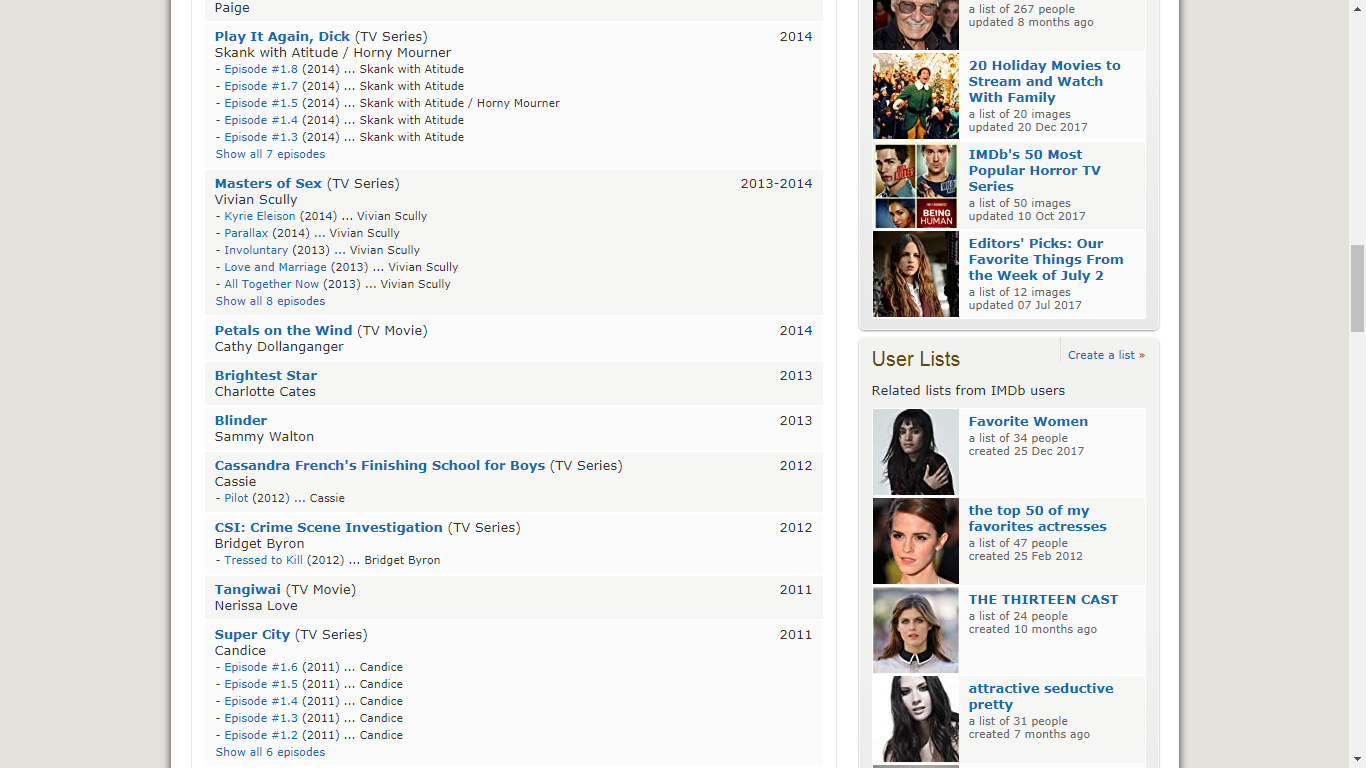
Task: Click the 'created 25 Feb 2012' text
Action: (1025, 556)
